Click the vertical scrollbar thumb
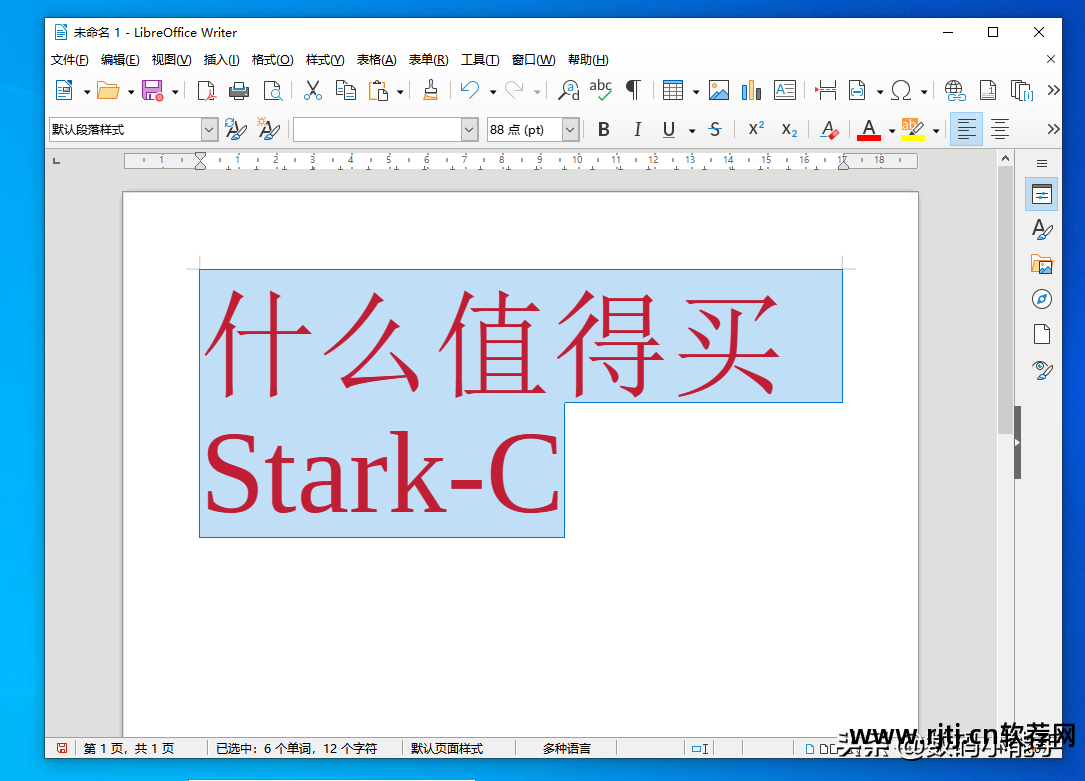Viewport: 1085px width, 781px height. click(x=1005, y=300)
